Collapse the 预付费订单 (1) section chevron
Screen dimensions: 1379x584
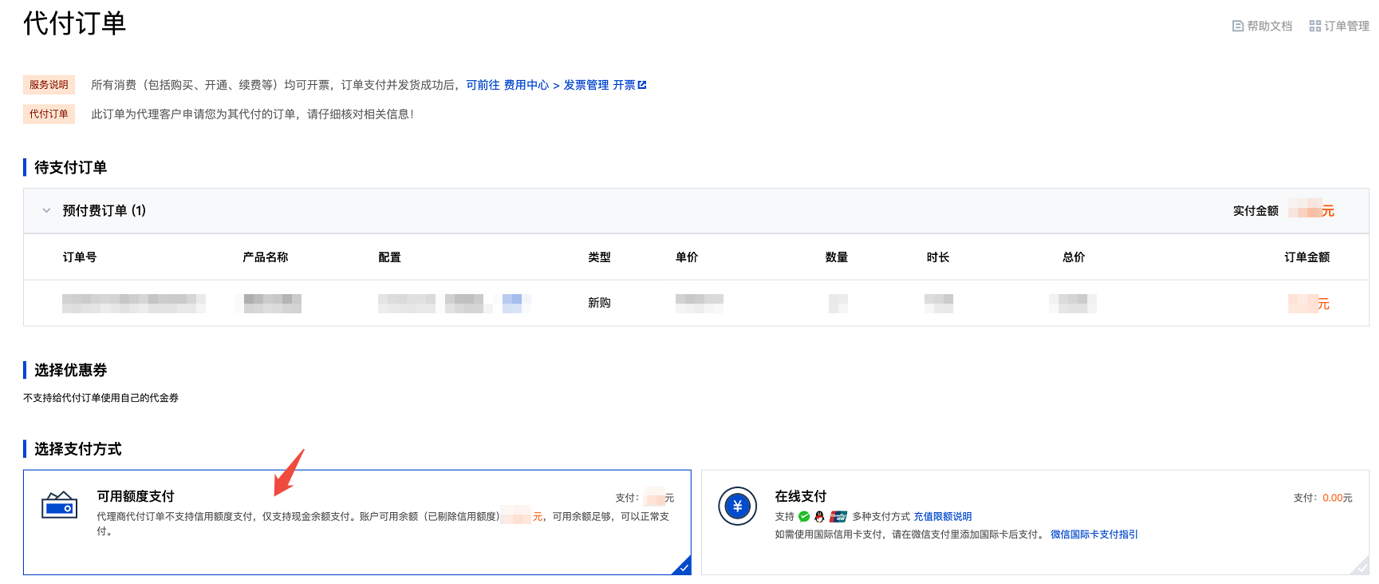46,211
